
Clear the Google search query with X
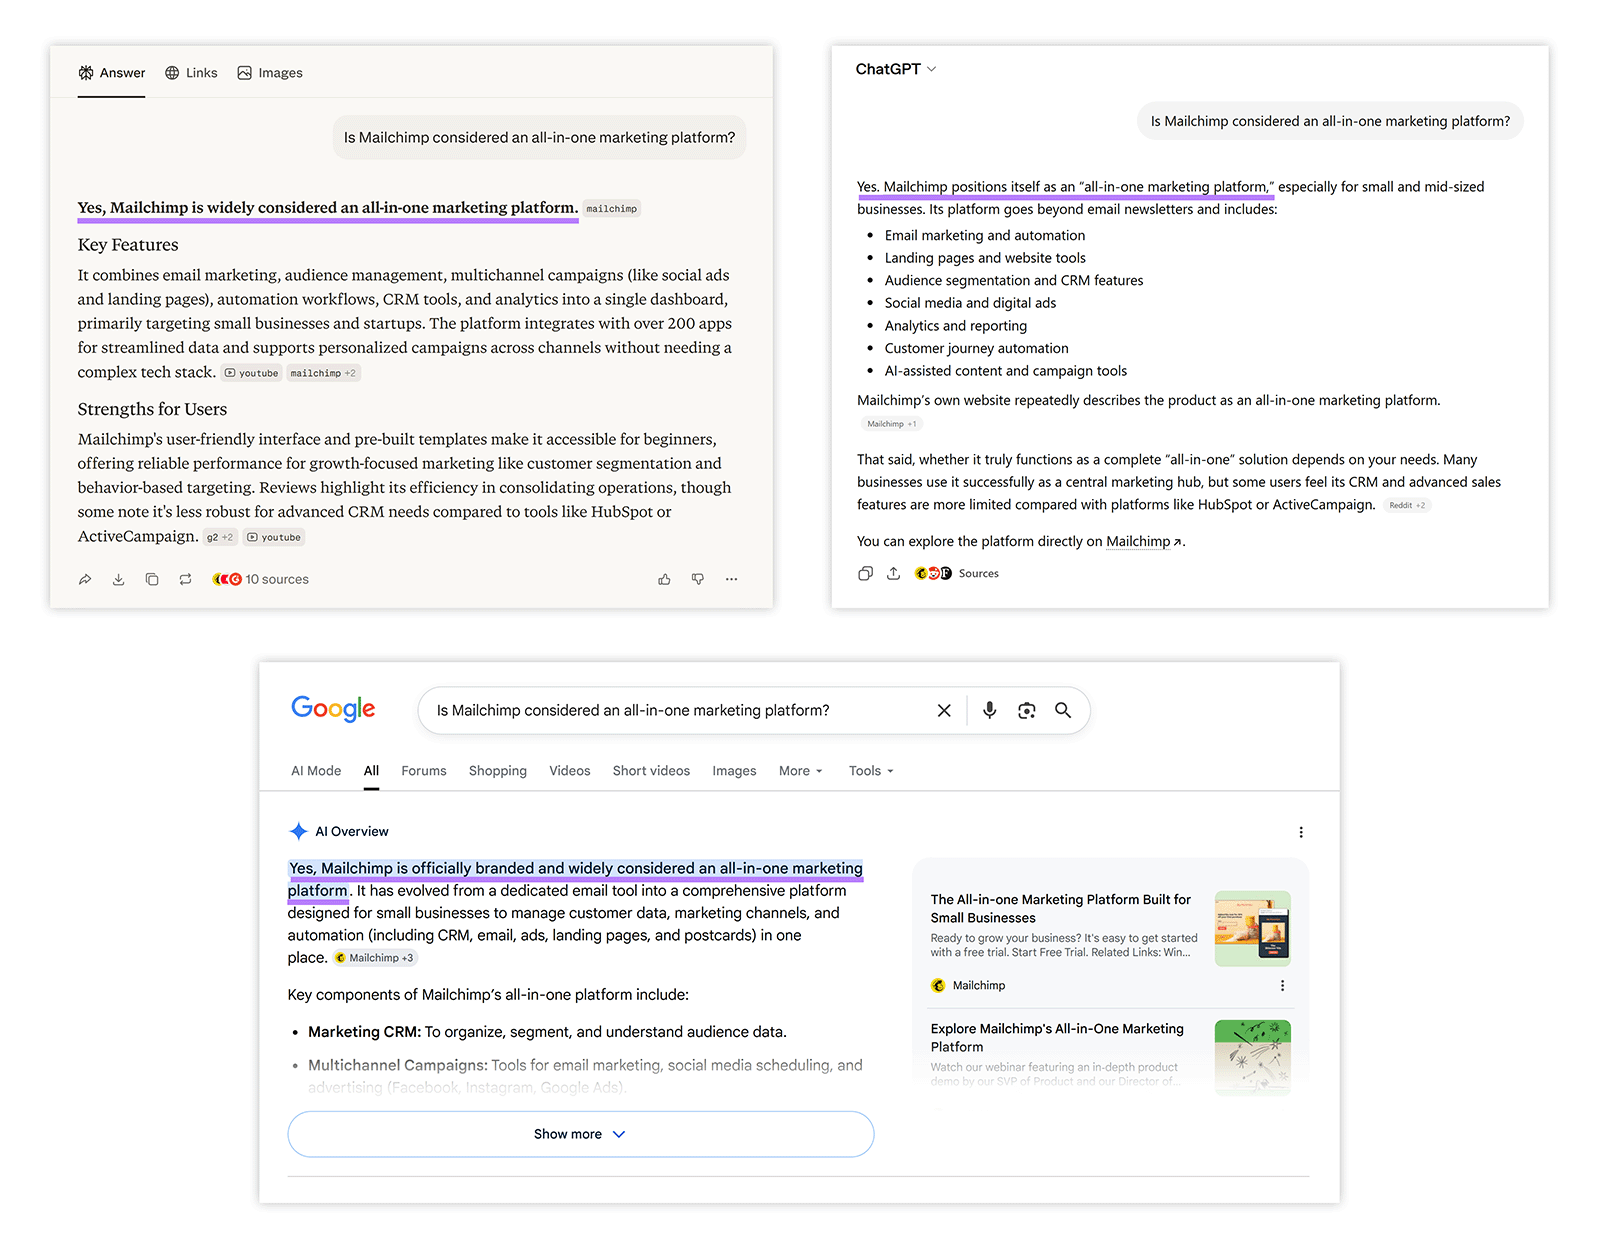944,710
